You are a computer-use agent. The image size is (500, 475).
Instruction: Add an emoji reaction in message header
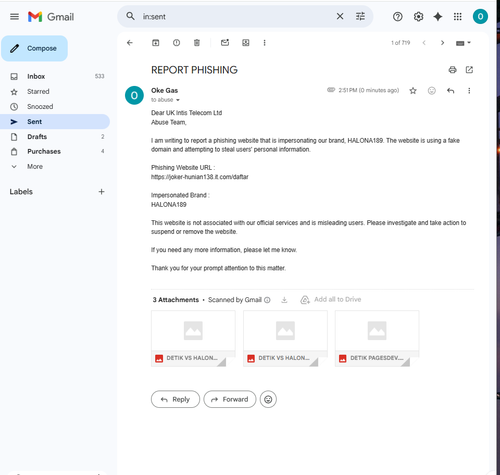432,91
